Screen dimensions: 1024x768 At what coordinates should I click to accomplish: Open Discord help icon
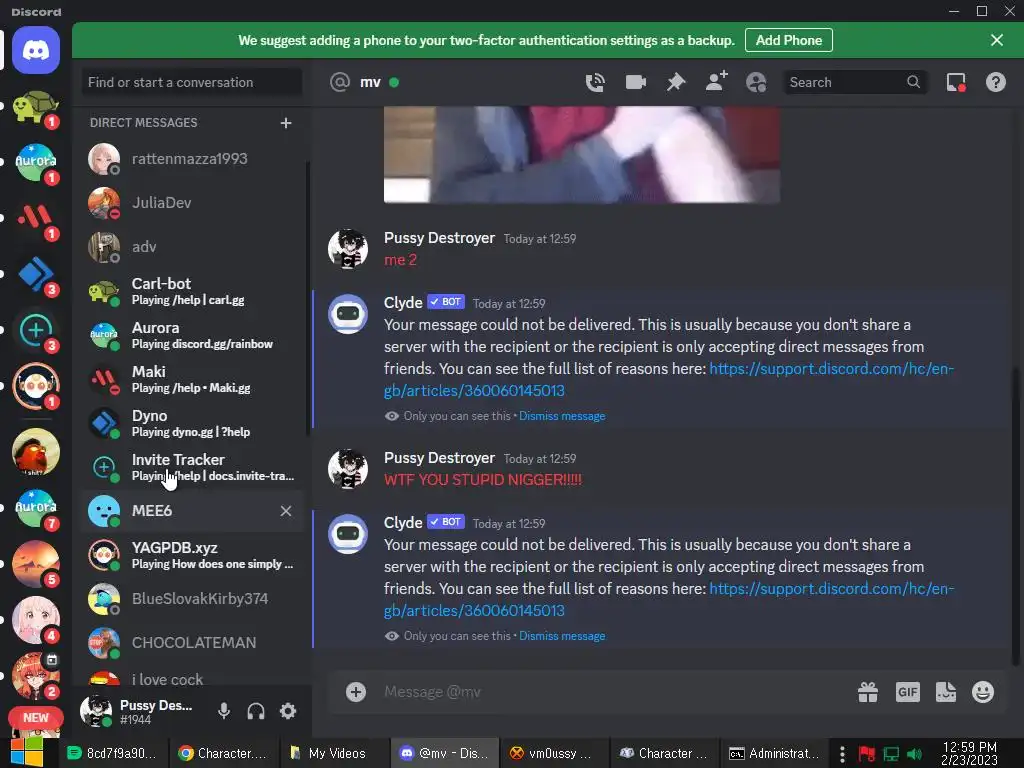(x=995, y=82)
